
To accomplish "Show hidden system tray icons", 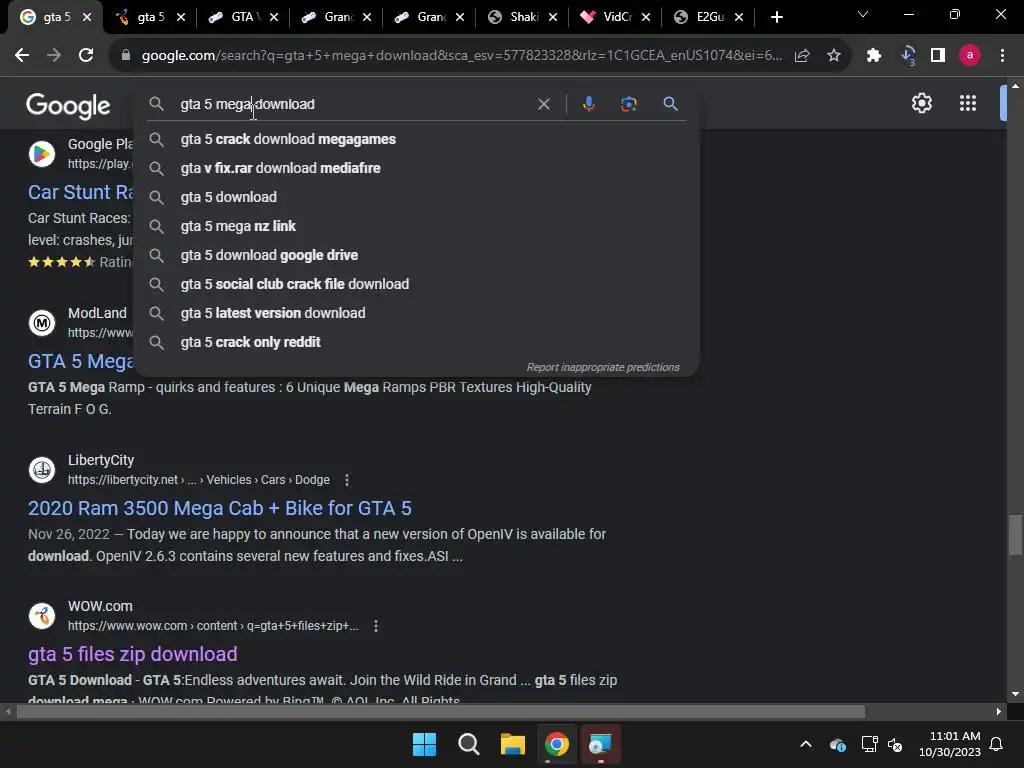I will click(x=806, y=744).
